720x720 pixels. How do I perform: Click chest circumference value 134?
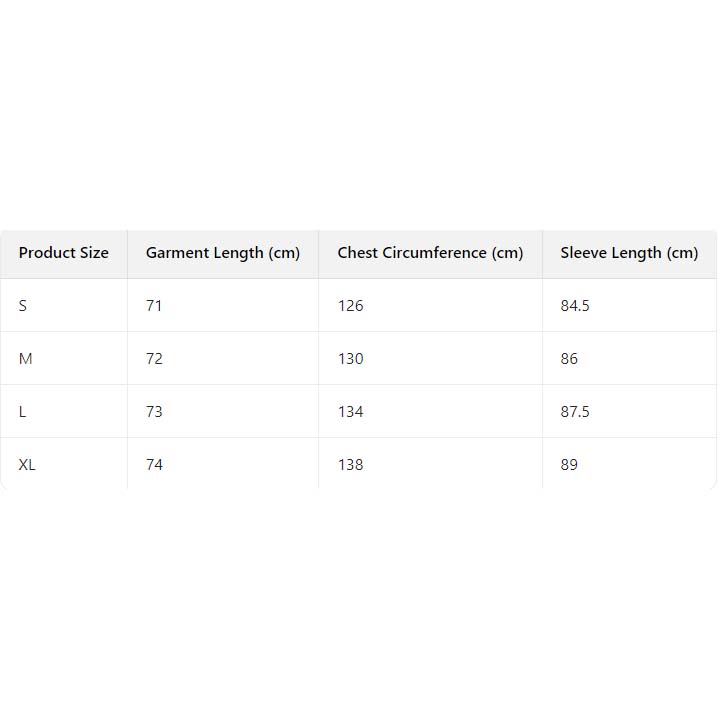[x=350, y=412]
